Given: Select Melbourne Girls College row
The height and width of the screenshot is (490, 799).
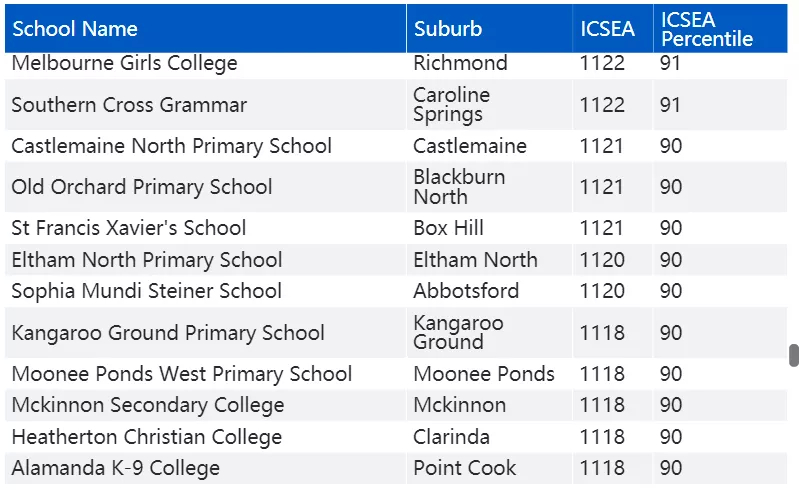Looking at the screenshot, I should (396, 64).
